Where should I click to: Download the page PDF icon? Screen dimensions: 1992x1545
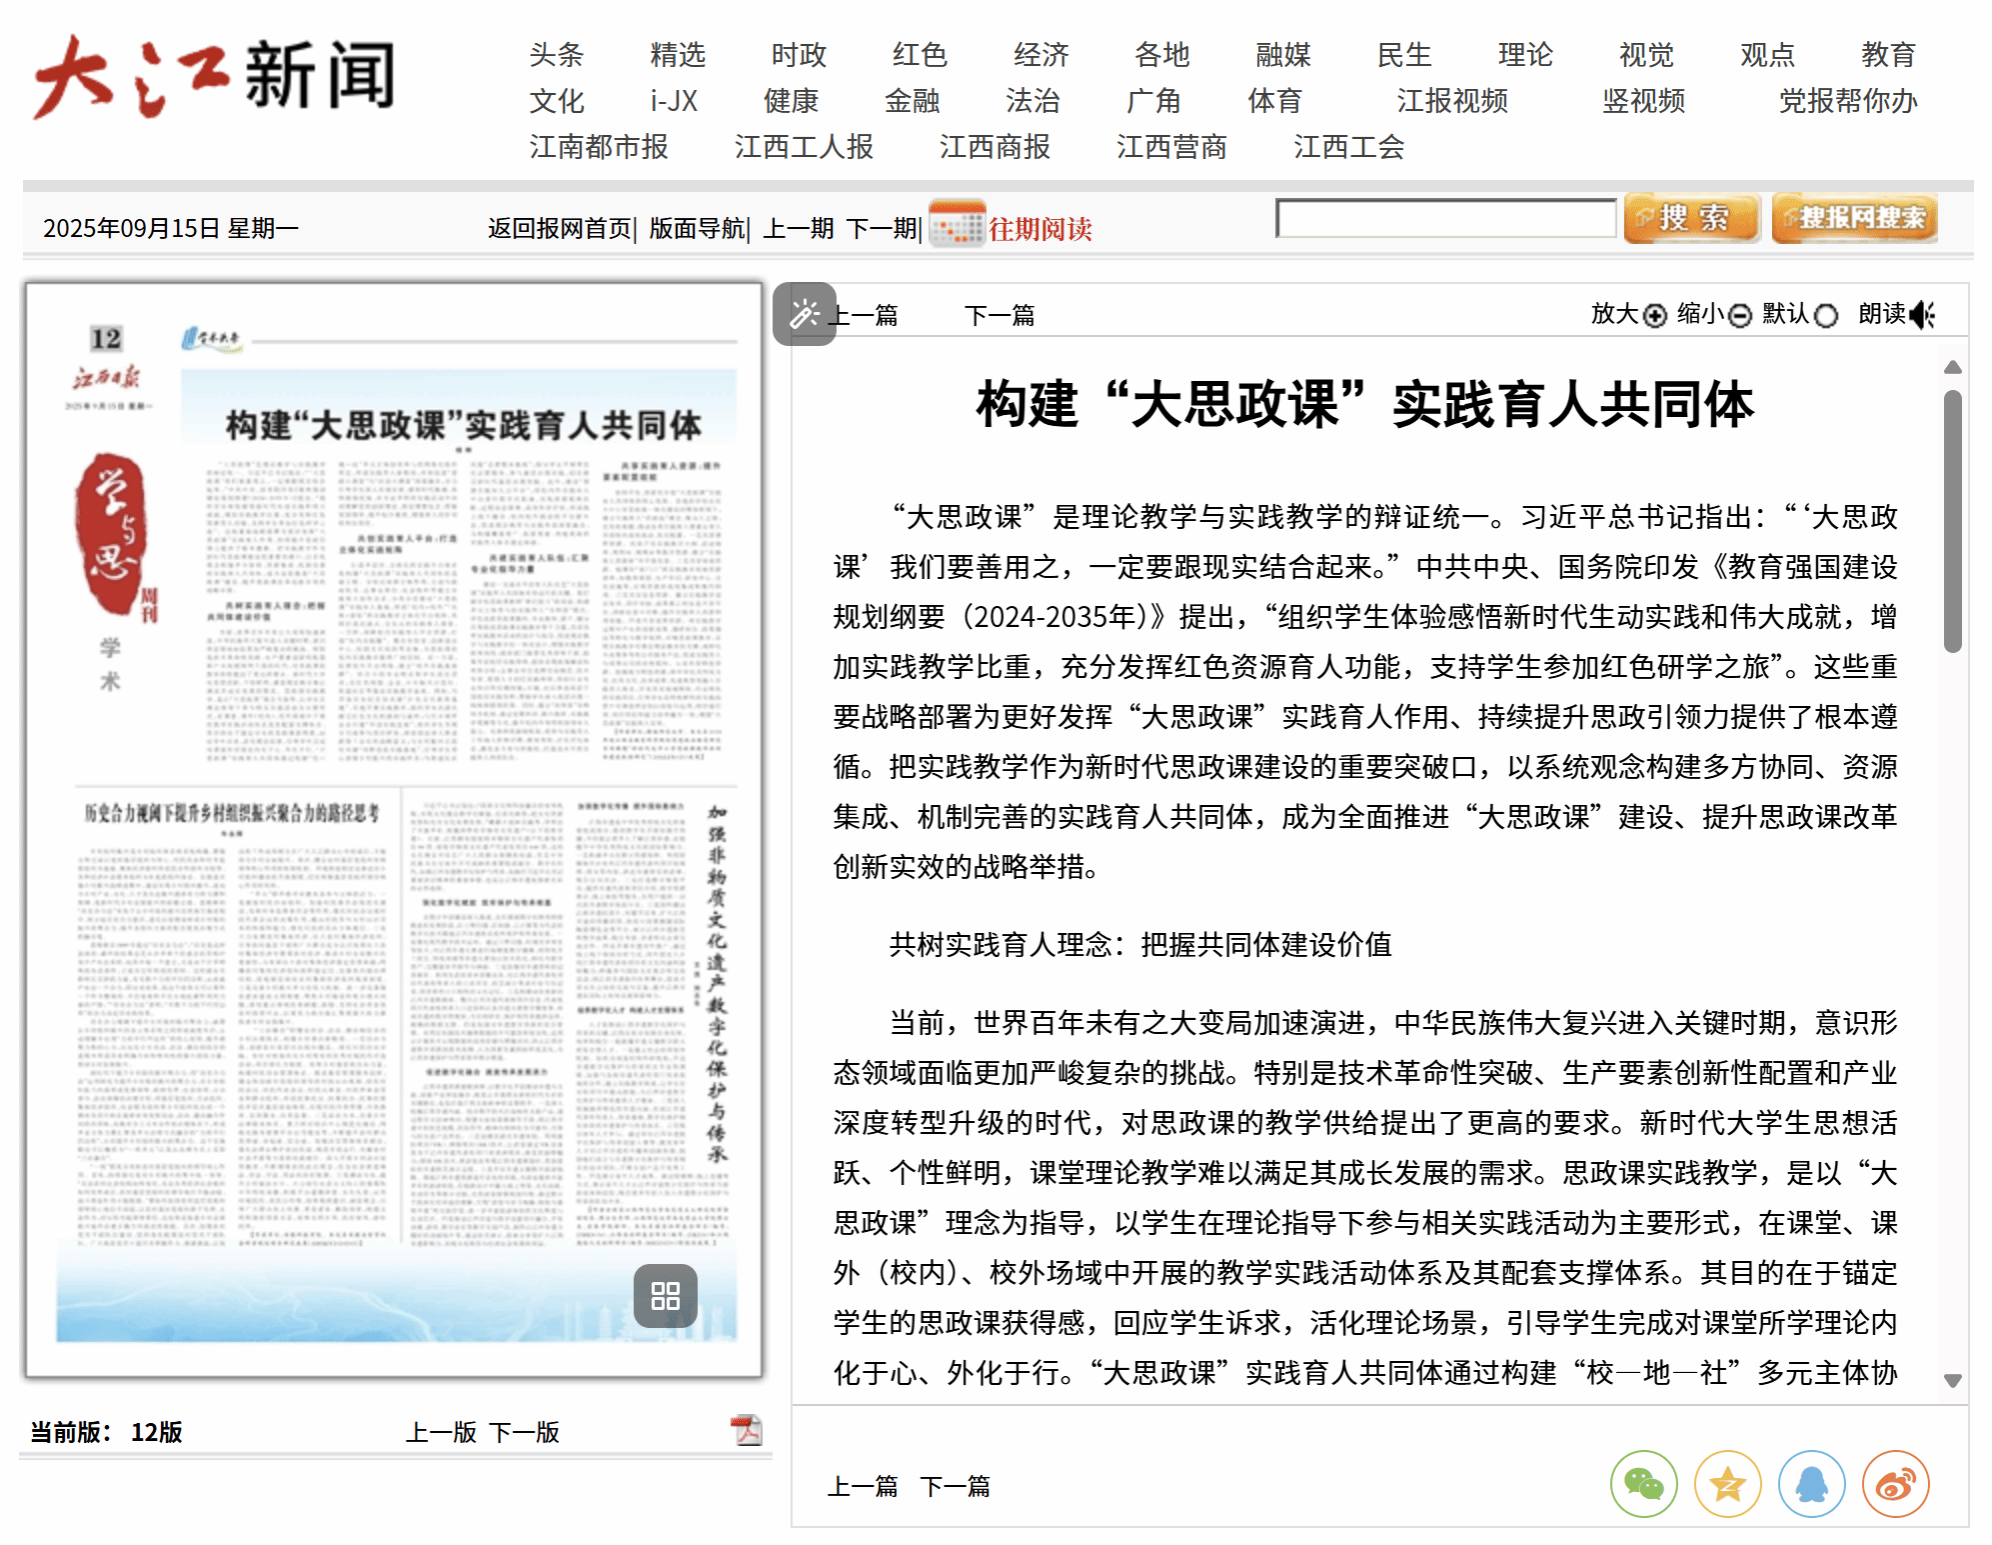coord(746,1431)
